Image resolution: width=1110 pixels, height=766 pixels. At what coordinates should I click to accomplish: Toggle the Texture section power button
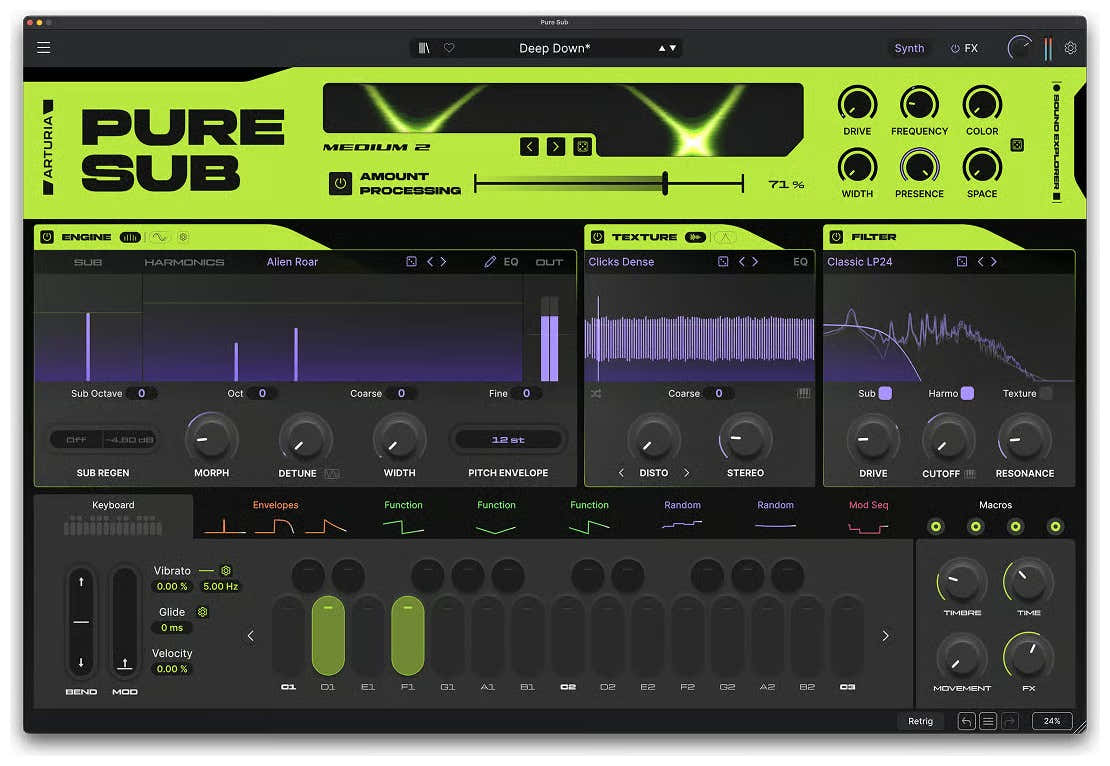tap(597, 237)
